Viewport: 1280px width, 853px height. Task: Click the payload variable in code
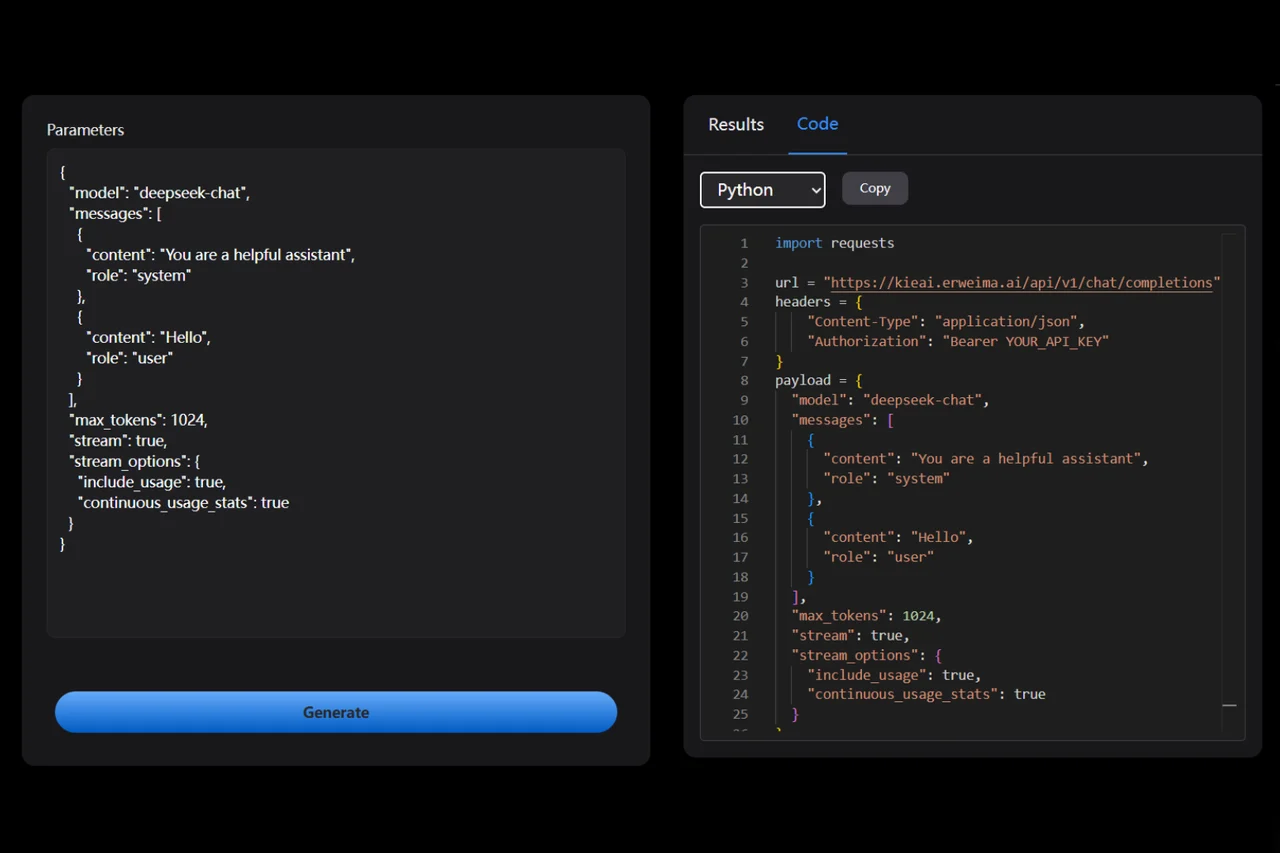tap(803, 380)
